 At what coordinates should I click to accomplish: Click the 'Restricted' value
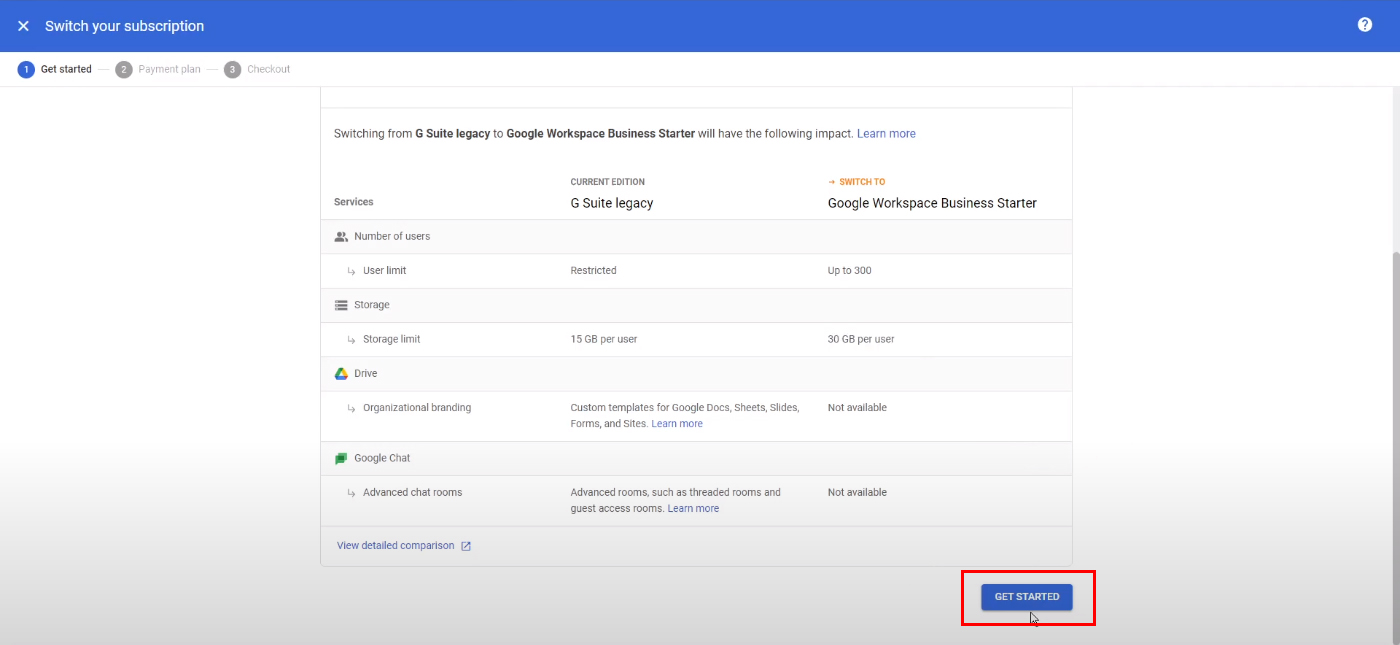click(x=593, y=271)
